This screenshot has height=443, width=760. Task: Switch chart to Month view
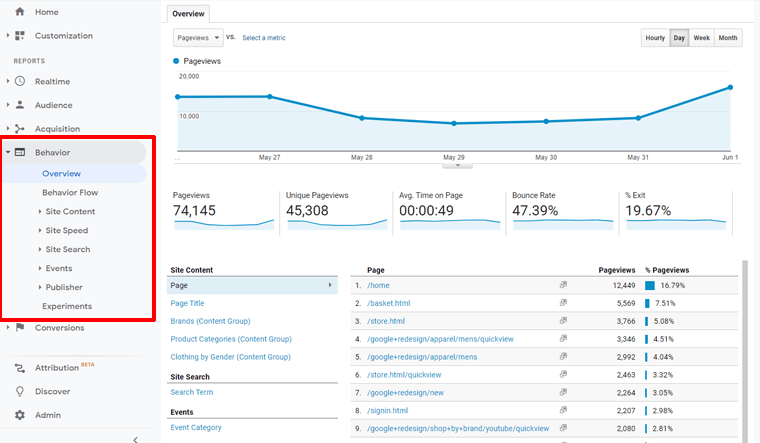click(728, 38)
